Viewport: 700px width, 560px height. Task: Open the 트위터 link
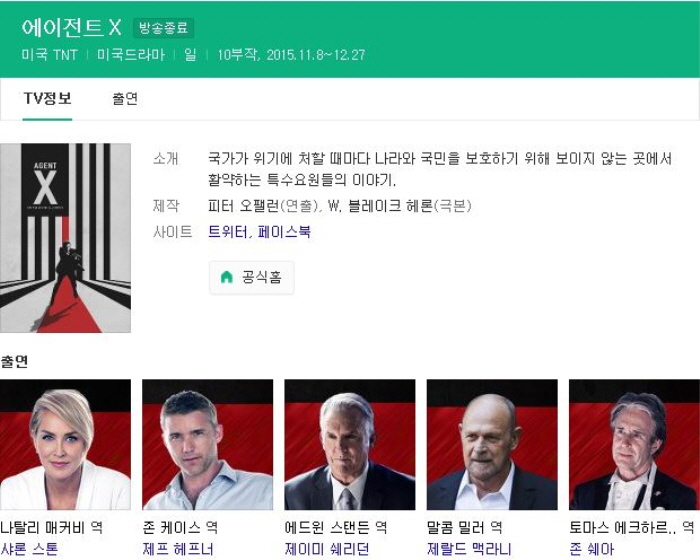click(x=227, y=232)
